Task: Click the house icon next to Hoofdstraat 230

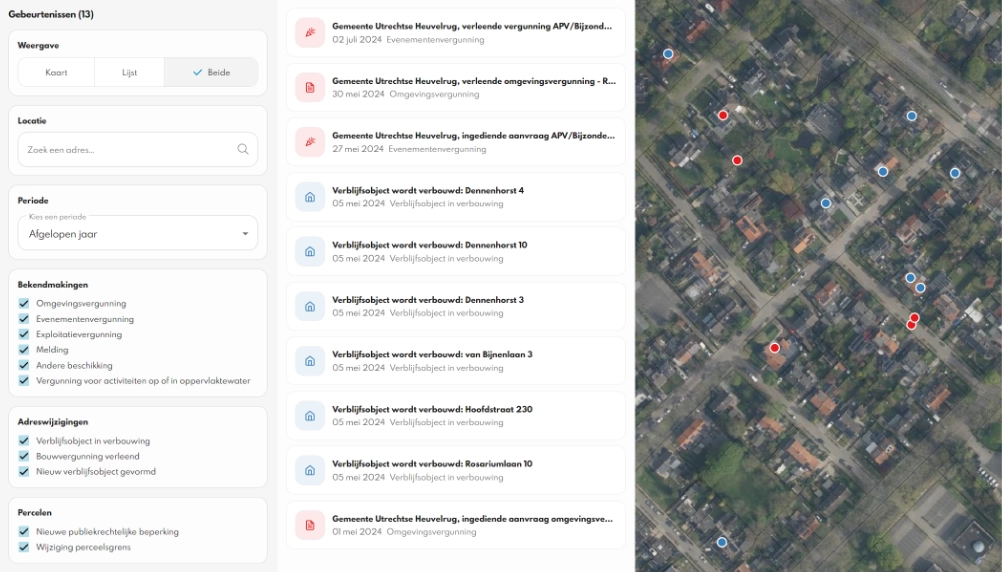Action: click(310, 415)
